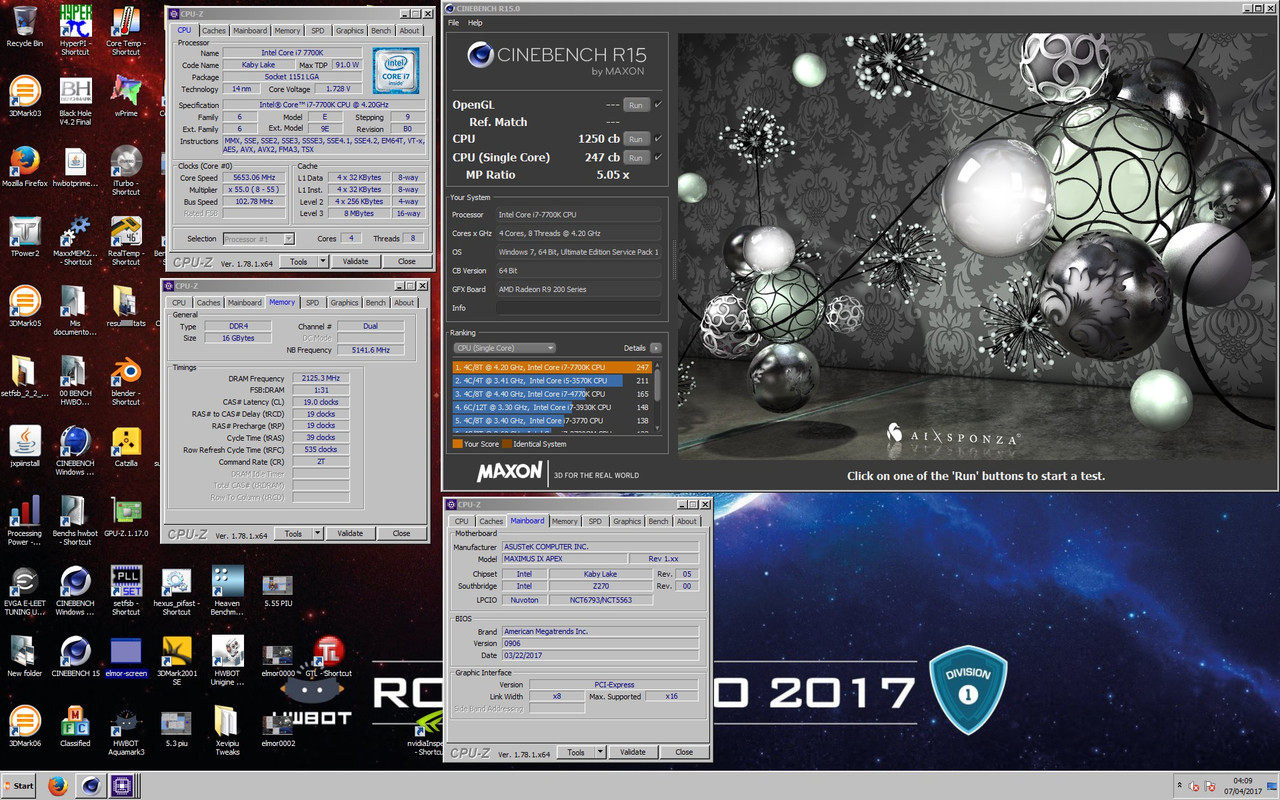This screenshot has height=800, width=1280.
Task: Launch 3DMark05 desktop icon
Action: point(24,306)
